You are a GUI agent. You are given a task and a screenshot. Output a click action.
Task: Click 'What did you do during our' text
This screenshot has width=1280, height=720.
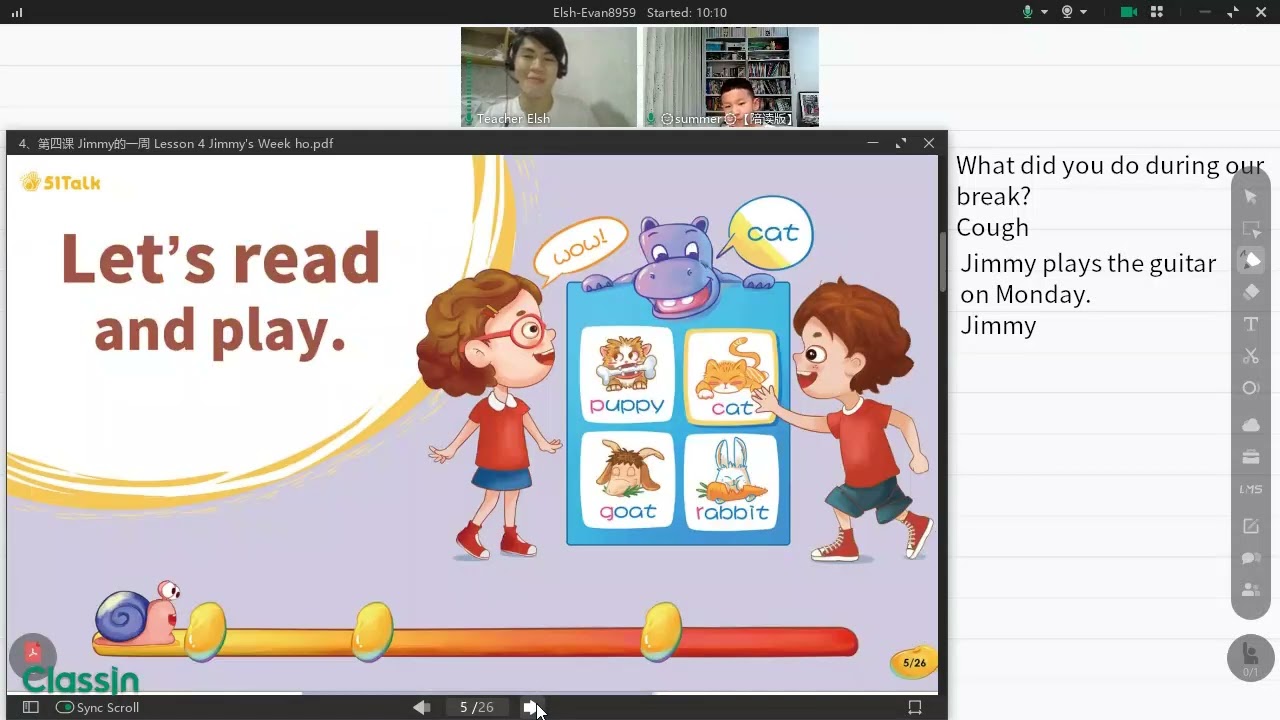point(1110,165)
